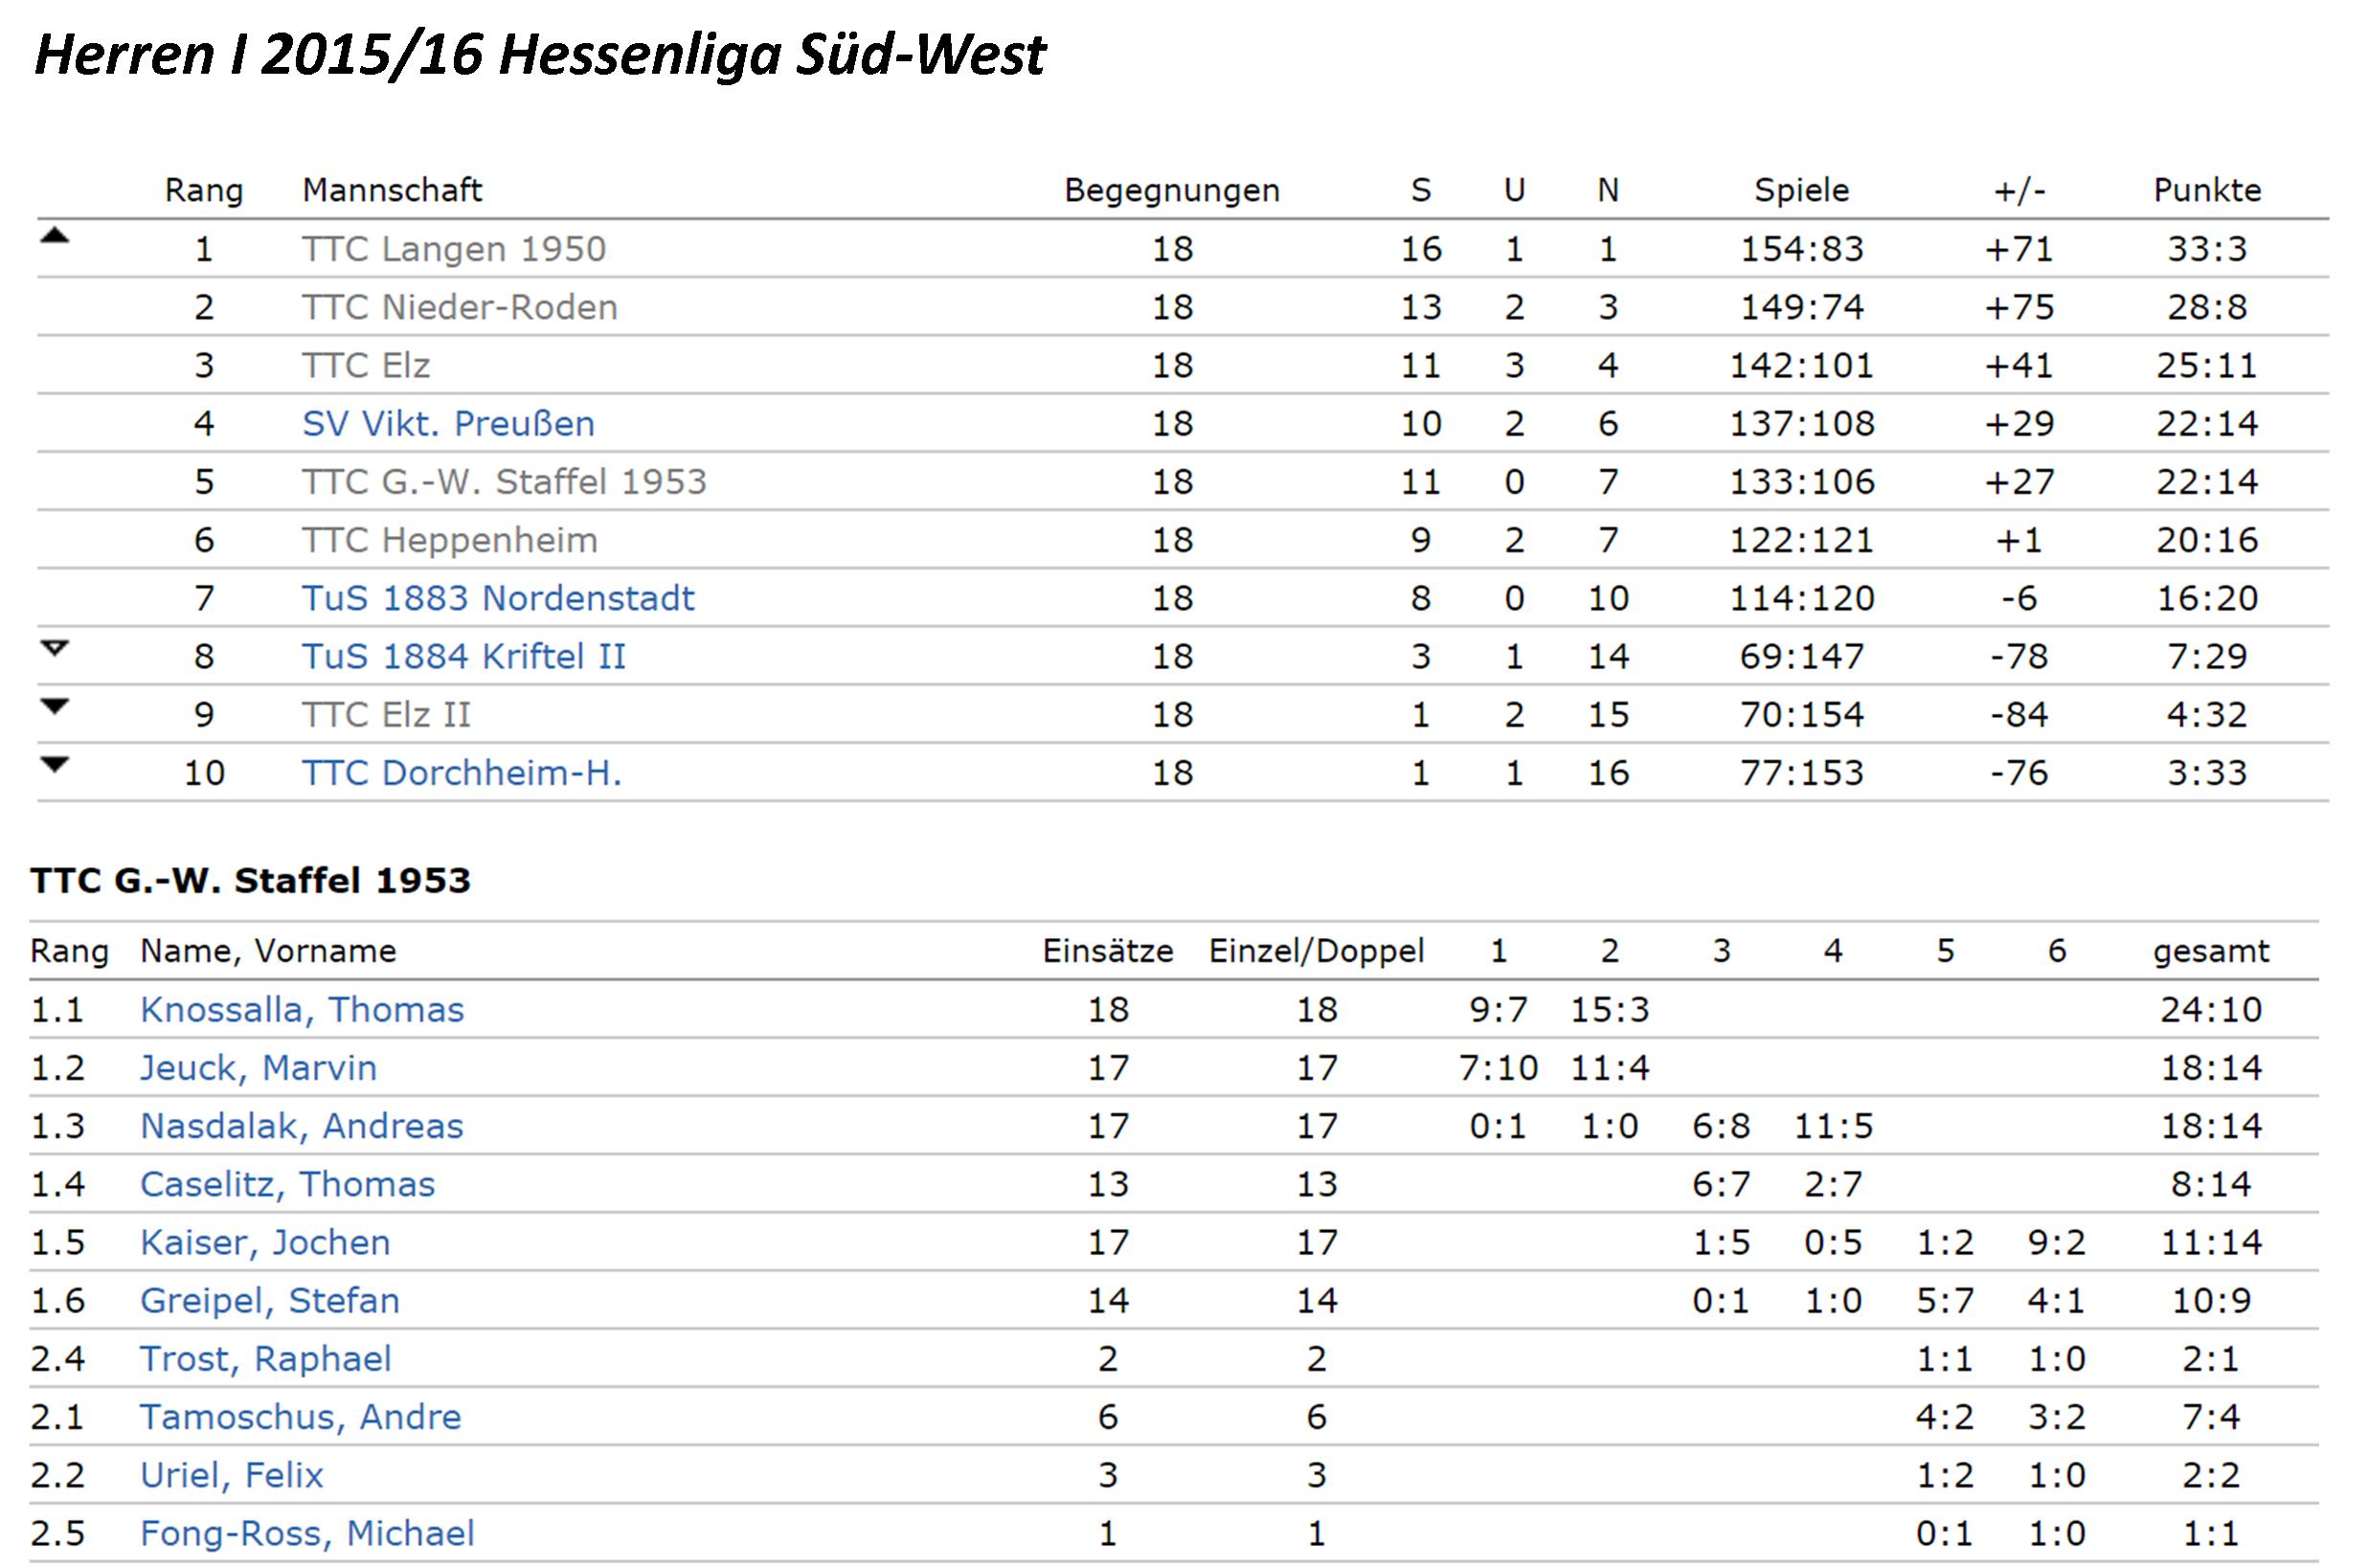The image size is (2368, 1568).
Task: Open player Knossalla, Thomas
Action: coord(302,1010)
